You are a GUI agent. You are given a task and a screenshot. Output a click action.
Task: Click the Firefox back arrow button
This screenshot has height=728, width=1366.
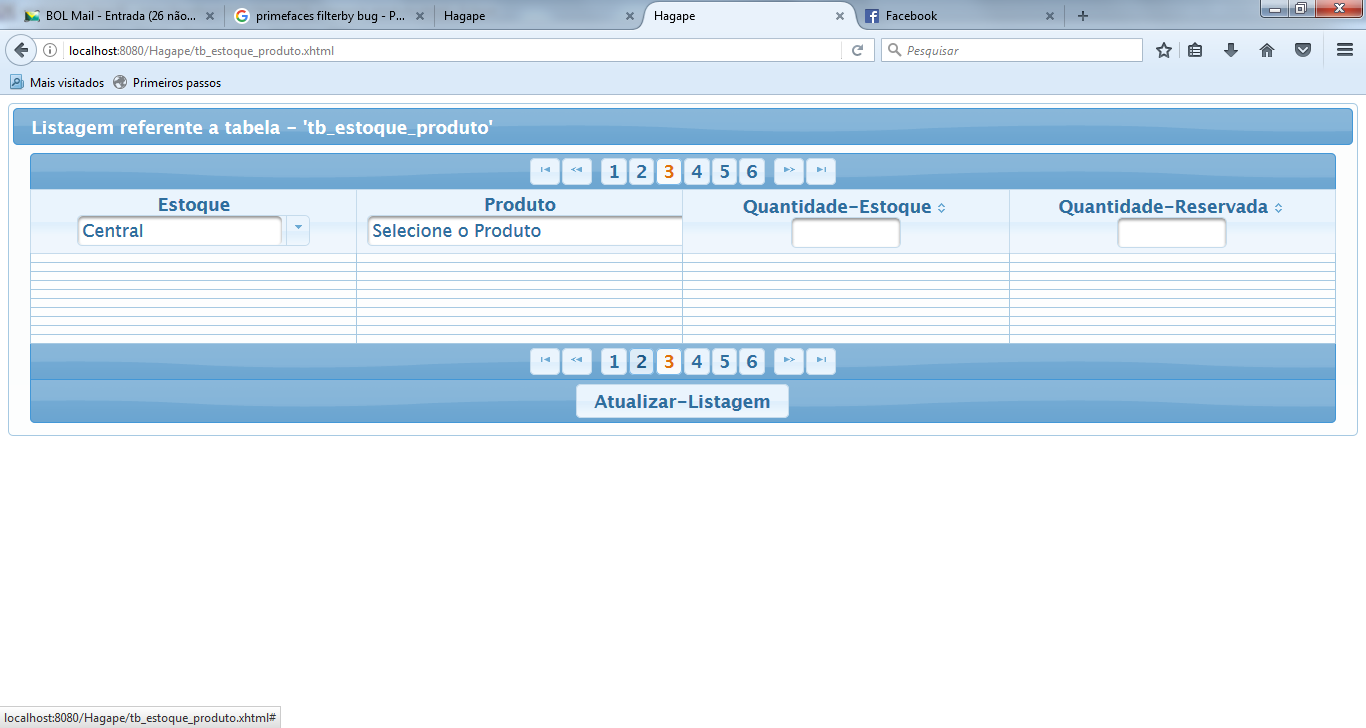click(x=20, y=50)
